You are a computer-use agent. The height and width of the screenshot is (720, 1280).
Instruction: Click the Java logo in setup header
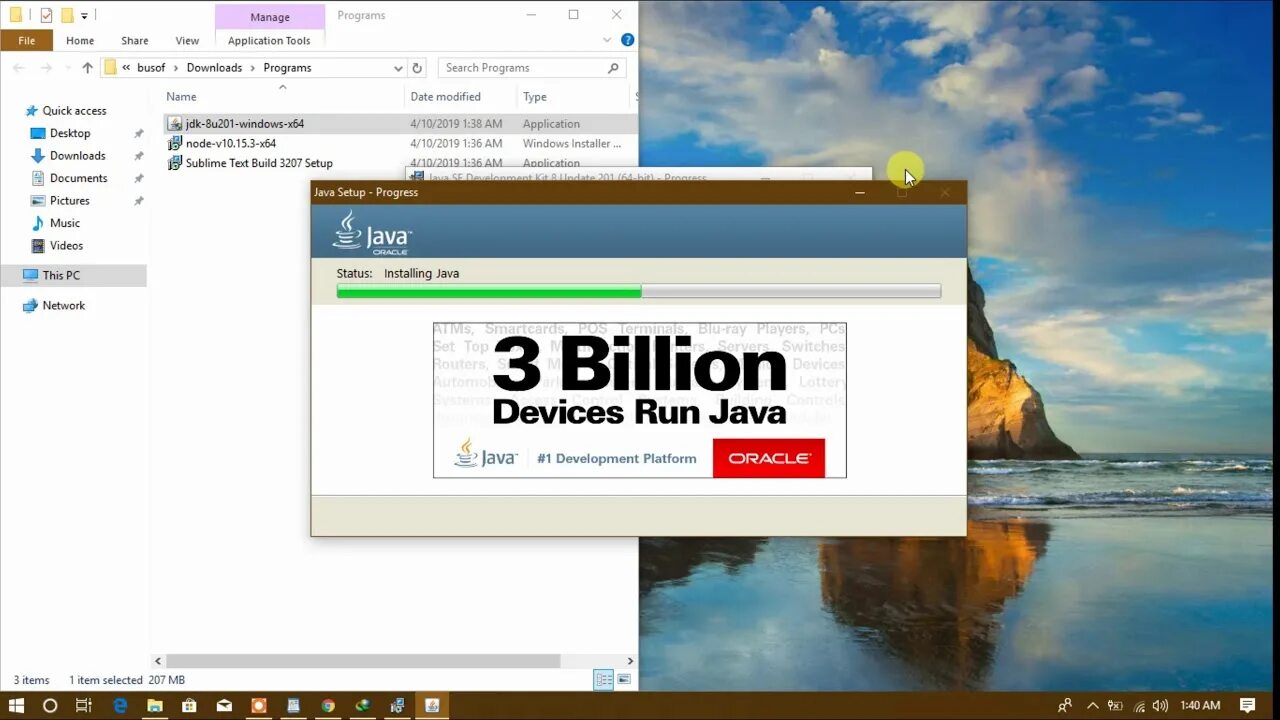(x=372, y=234)
